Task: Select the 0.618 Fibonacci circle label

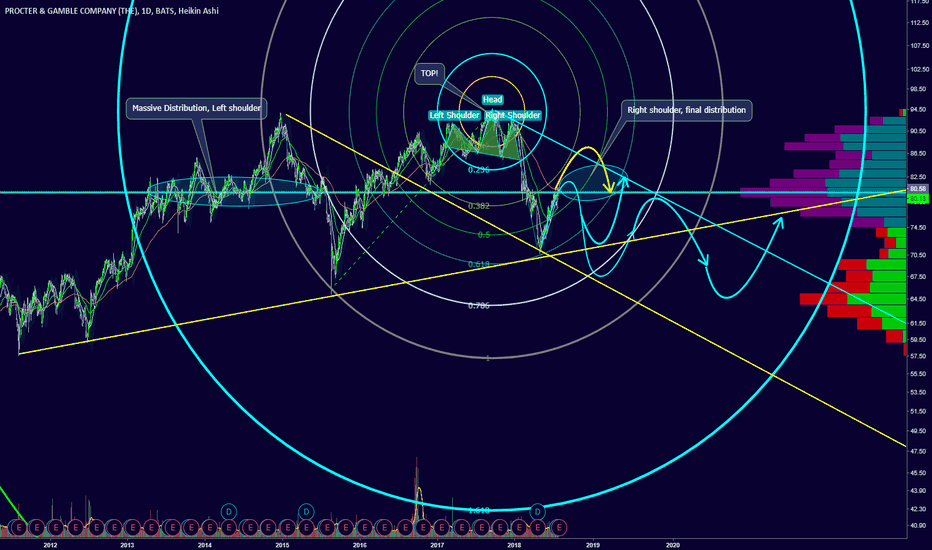Action: click(478, 264)
